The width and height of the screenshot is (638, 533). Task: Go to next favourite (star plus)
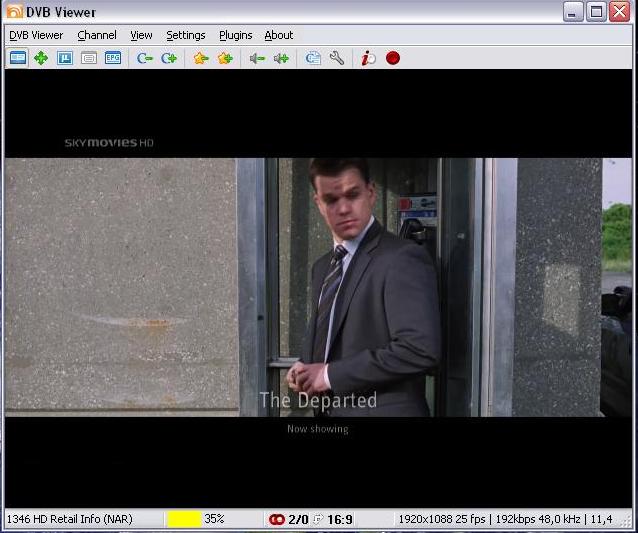[225, 58]
